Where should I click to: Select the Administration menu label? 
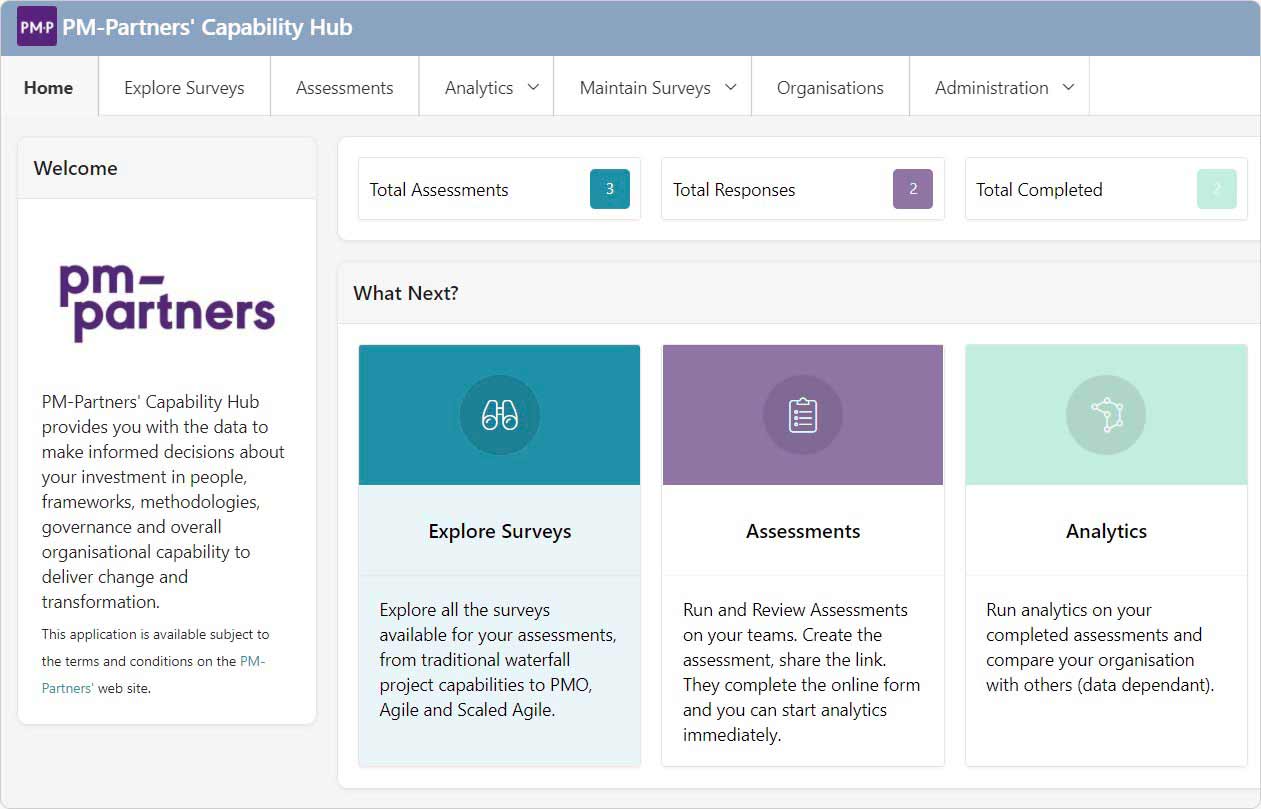[992, 88]
